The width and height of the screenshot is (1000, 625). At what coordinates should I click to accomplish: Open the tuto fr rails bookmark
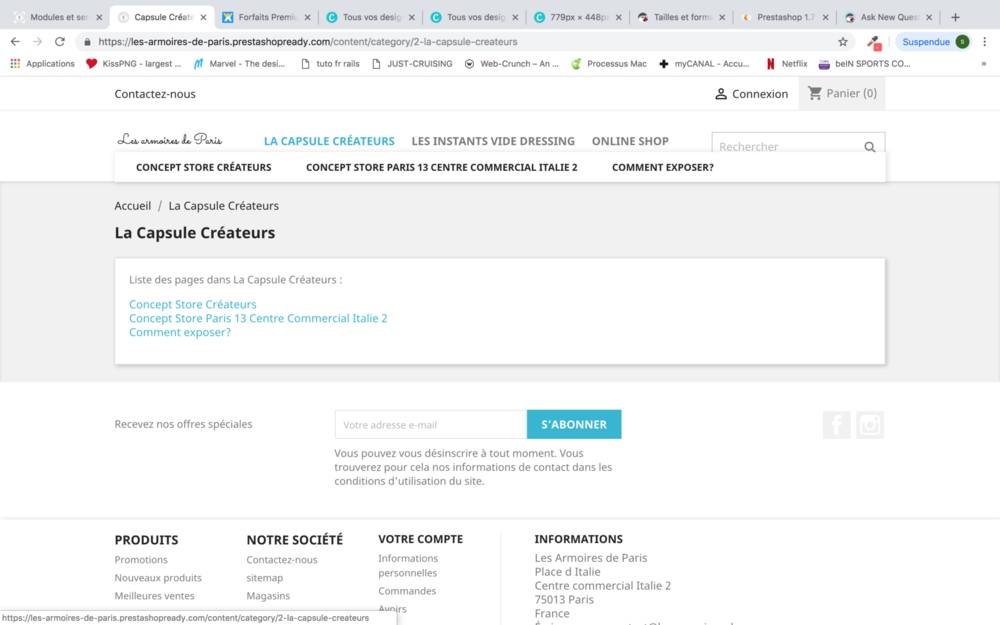[x=330, y=64]
